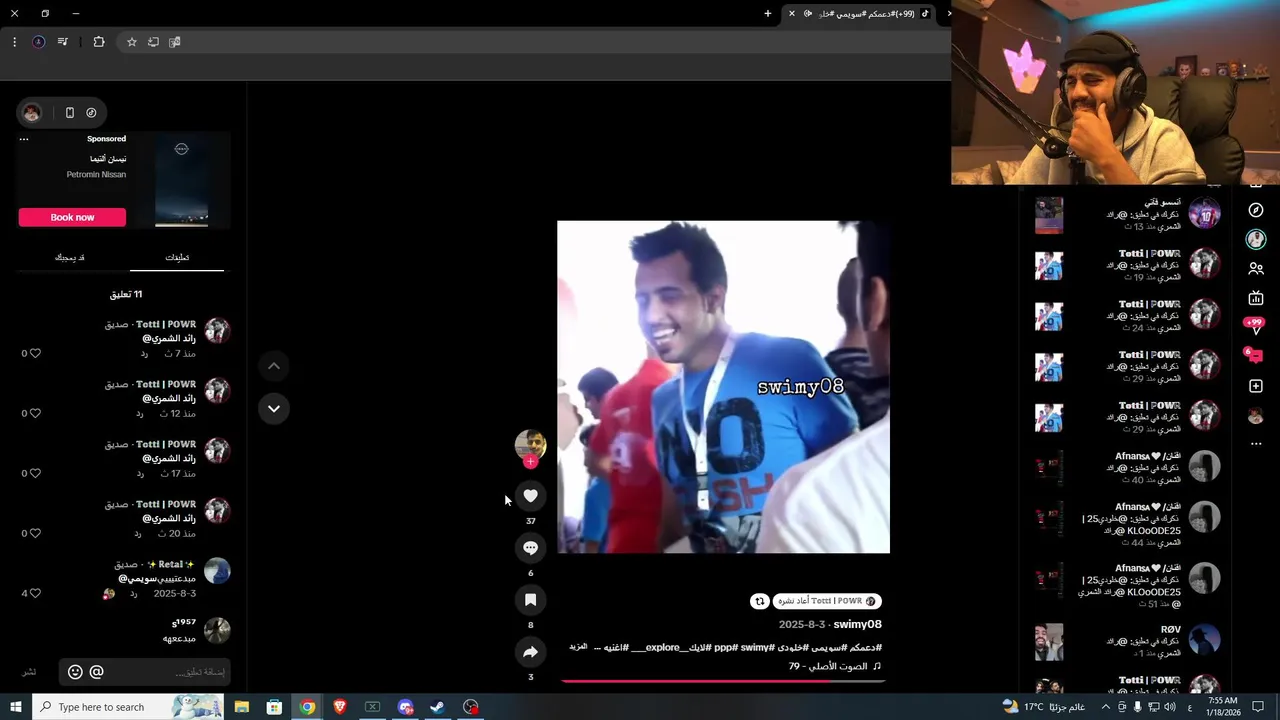
Task: Open the TikTok logo icon in the top-left pill
Action: [91, 113]
